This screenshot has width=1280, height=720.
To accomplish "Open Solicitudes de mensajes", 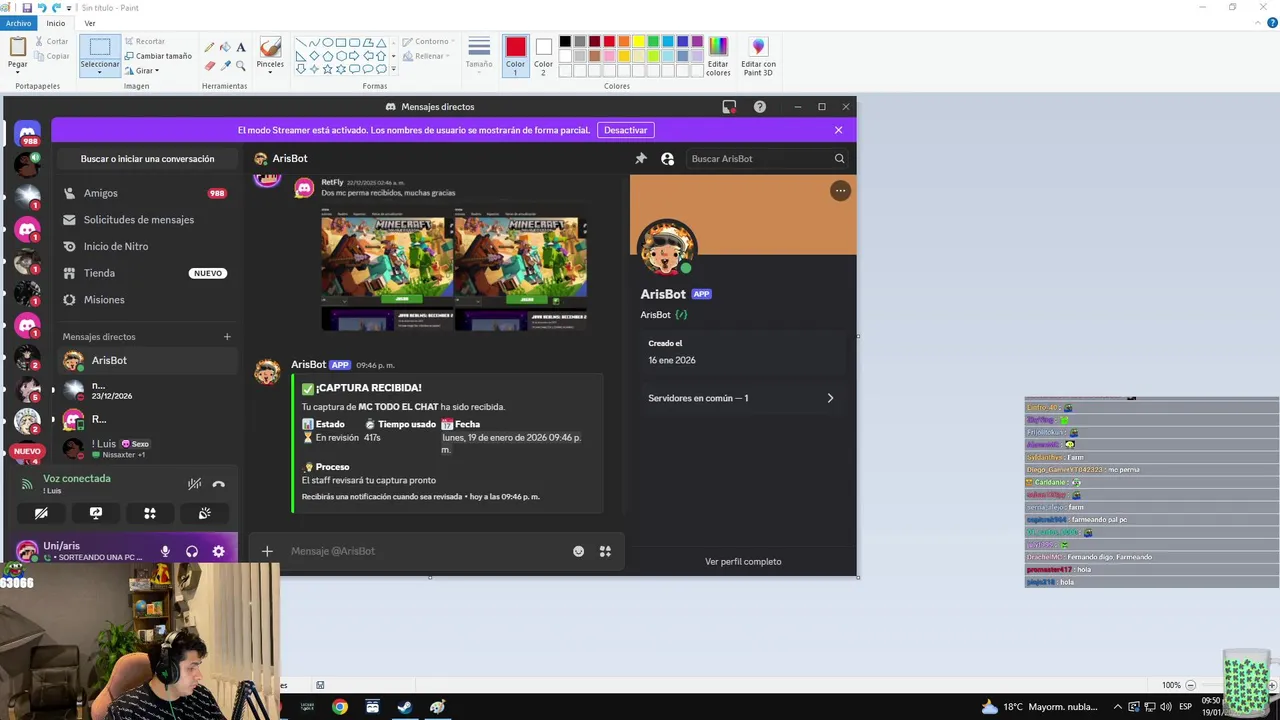I will (146, 220).
